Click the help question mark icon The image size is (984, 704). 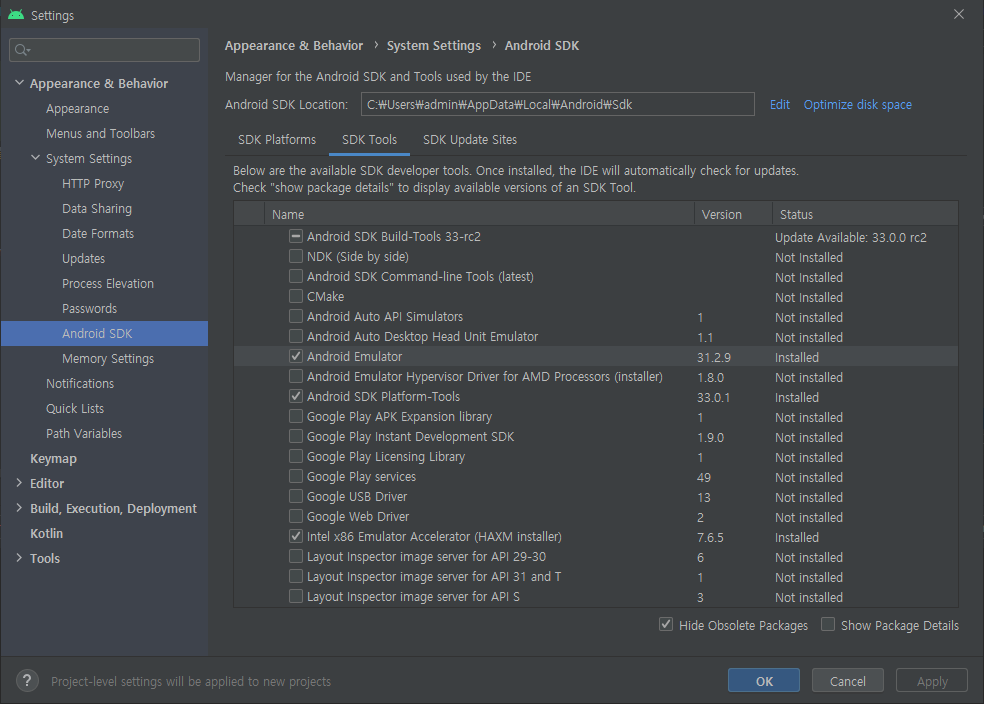tap(27, 681)
